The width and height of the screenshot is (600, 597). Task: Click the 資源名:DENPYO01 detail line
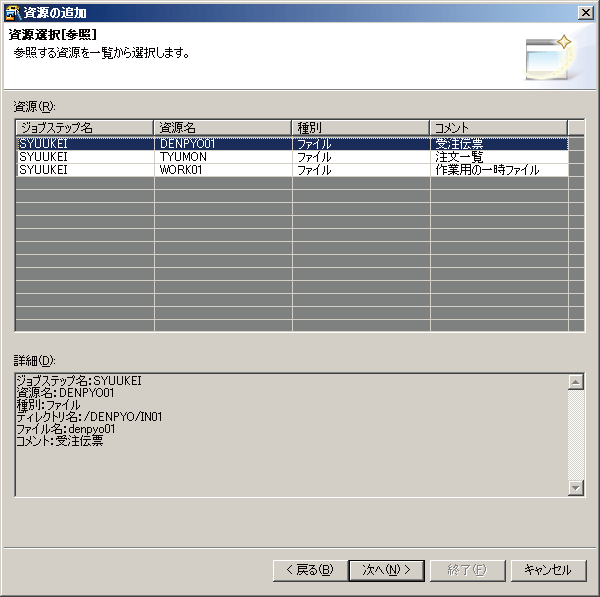click(65, 393)
